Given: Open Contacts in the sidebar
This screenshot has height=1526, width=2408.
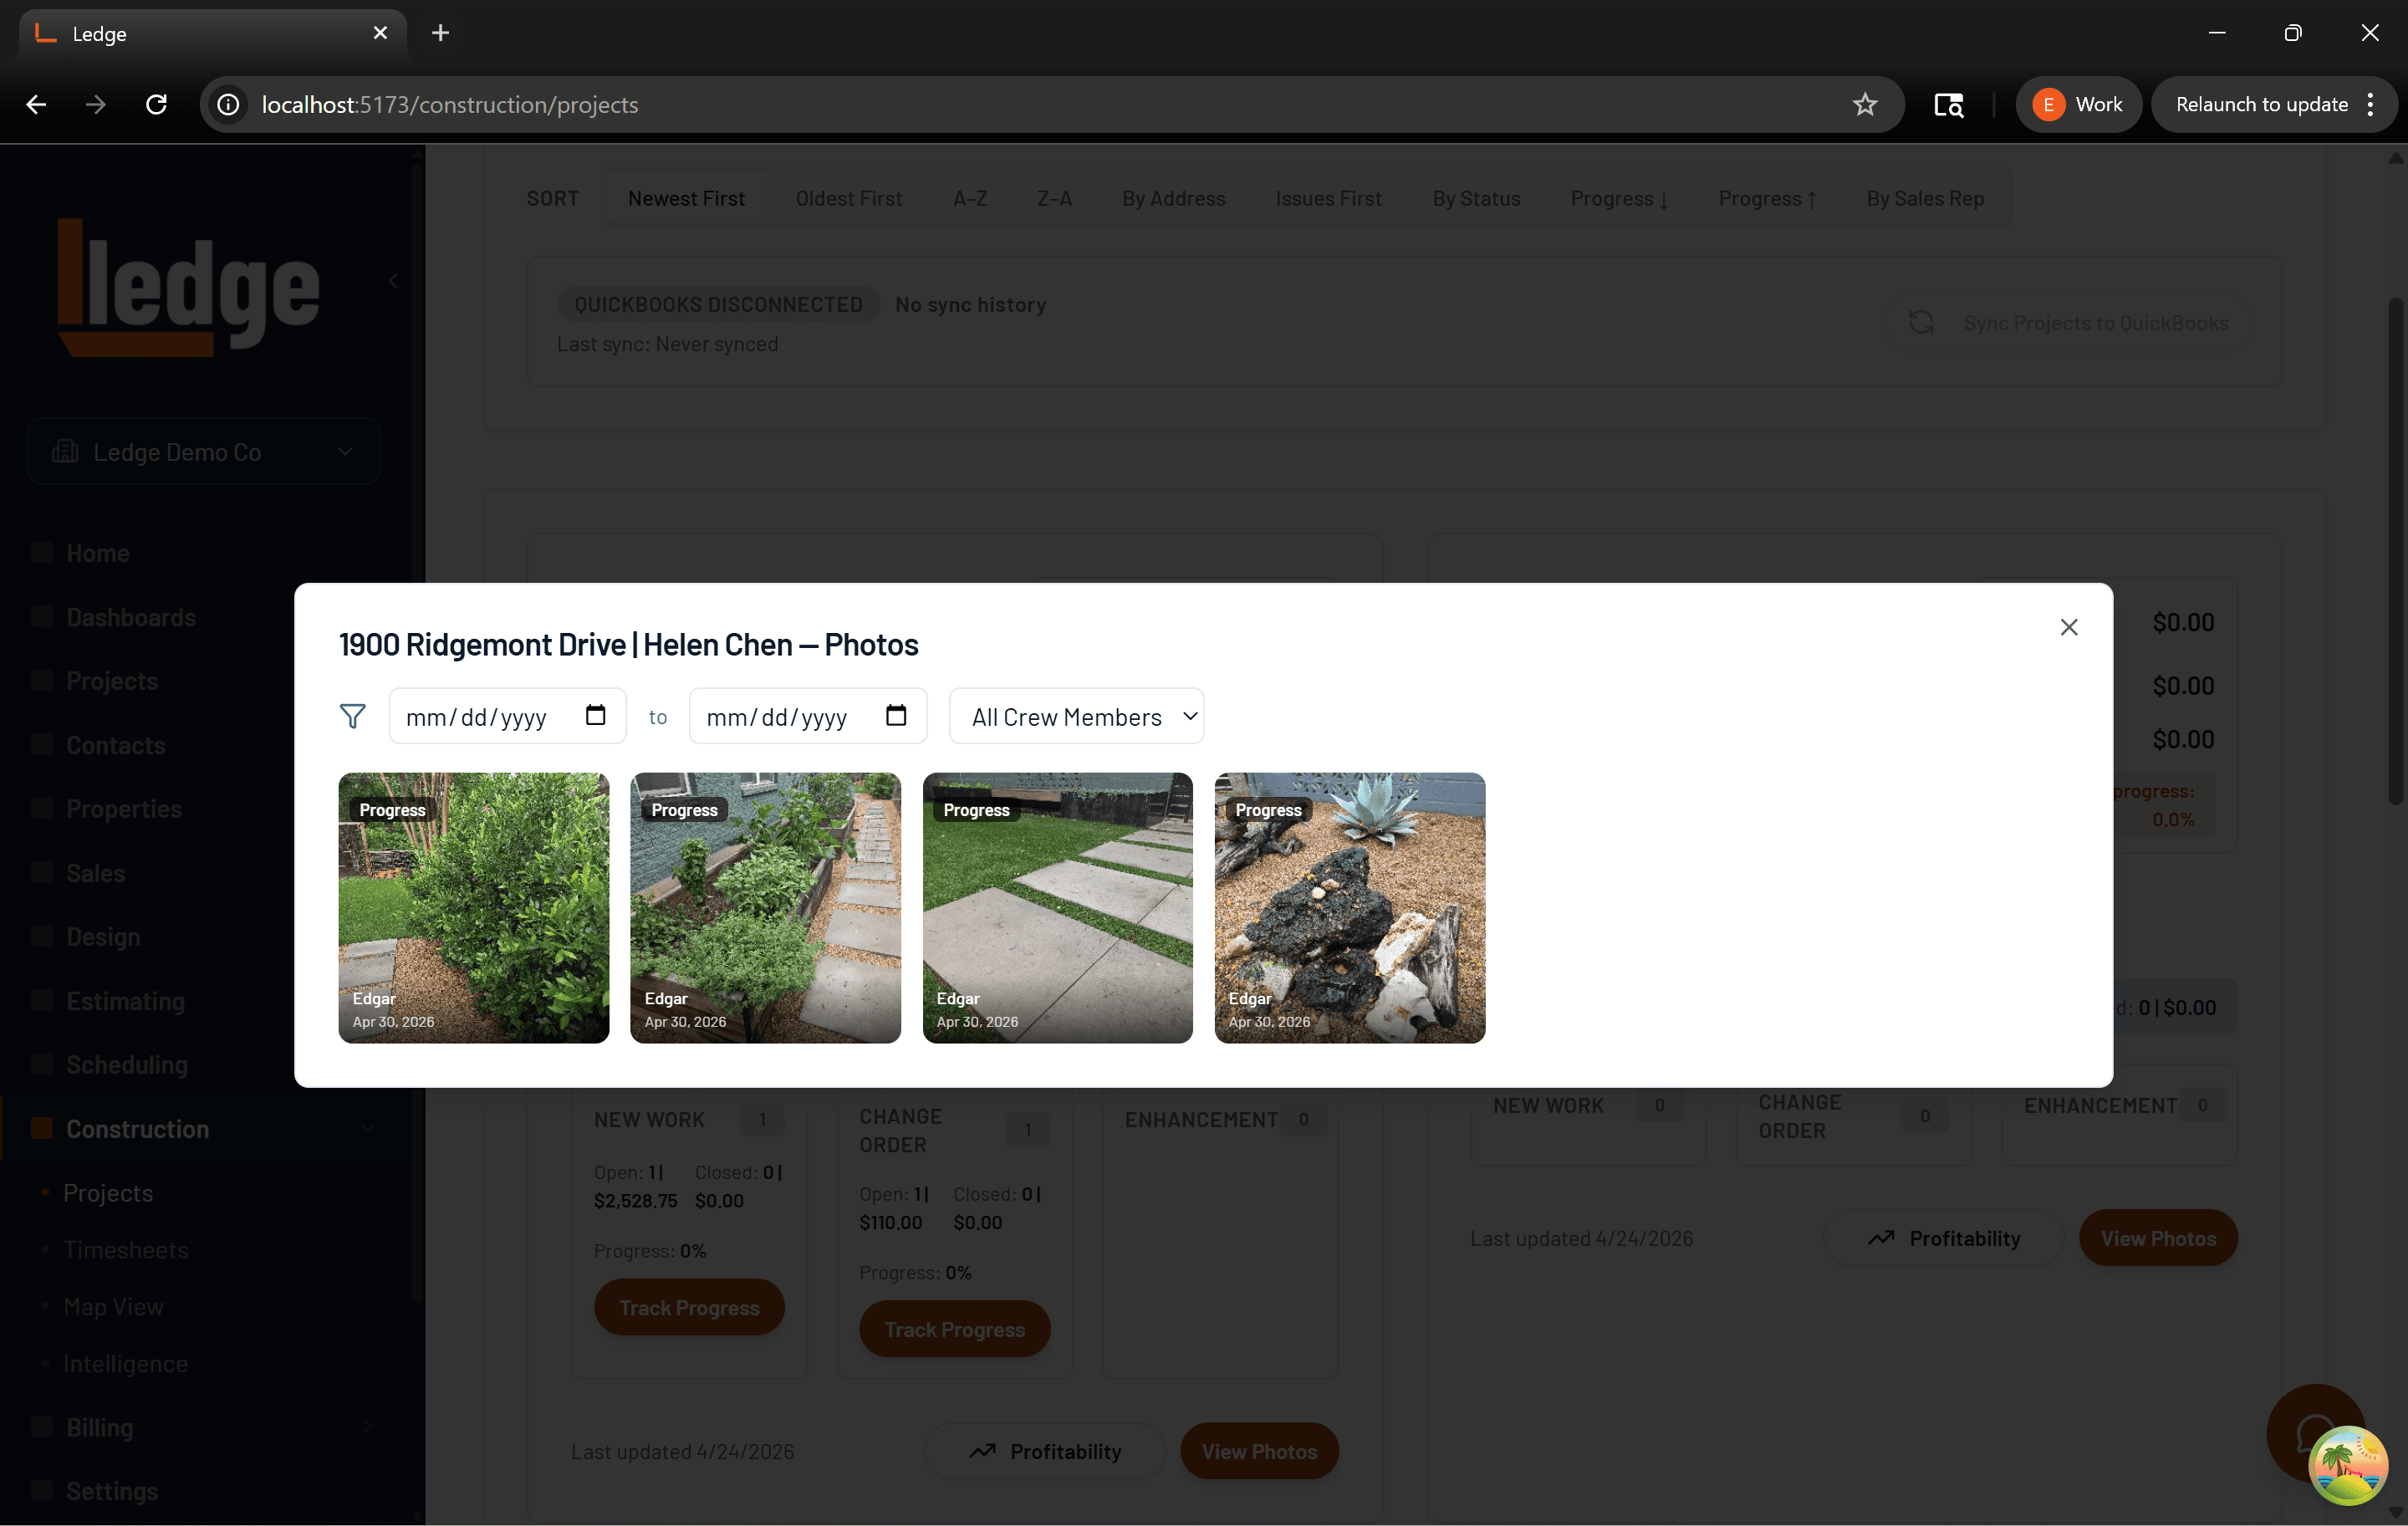Looking at the screenshot, I should tap(115, 745).
